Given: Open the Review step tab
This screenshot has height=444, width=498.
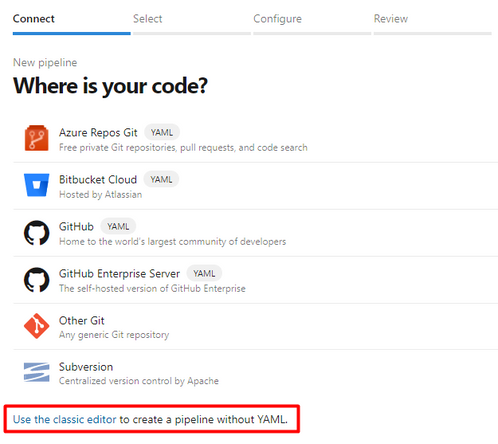Looking at the screenshot, I should (391, 19).
